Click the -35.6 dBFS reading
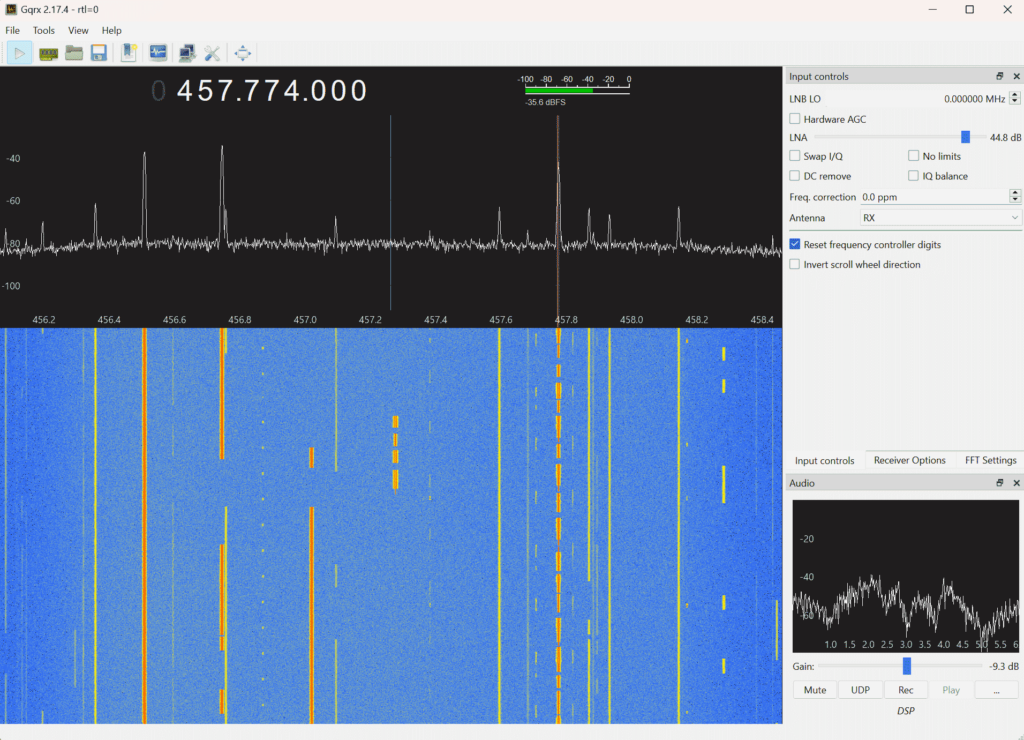 (x=545, y=102)
